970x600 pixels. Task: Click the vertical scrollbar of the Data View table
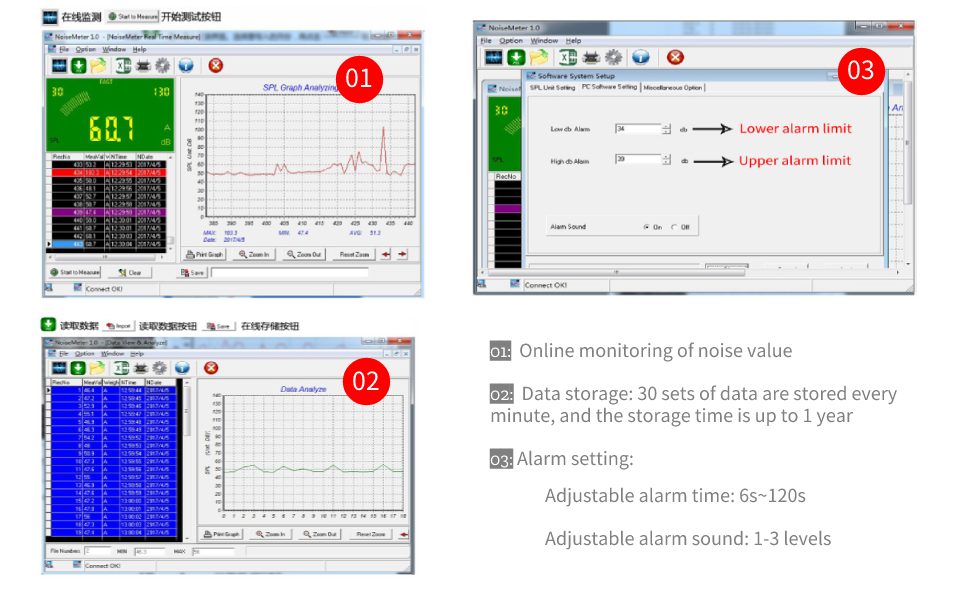coord(186,460)
